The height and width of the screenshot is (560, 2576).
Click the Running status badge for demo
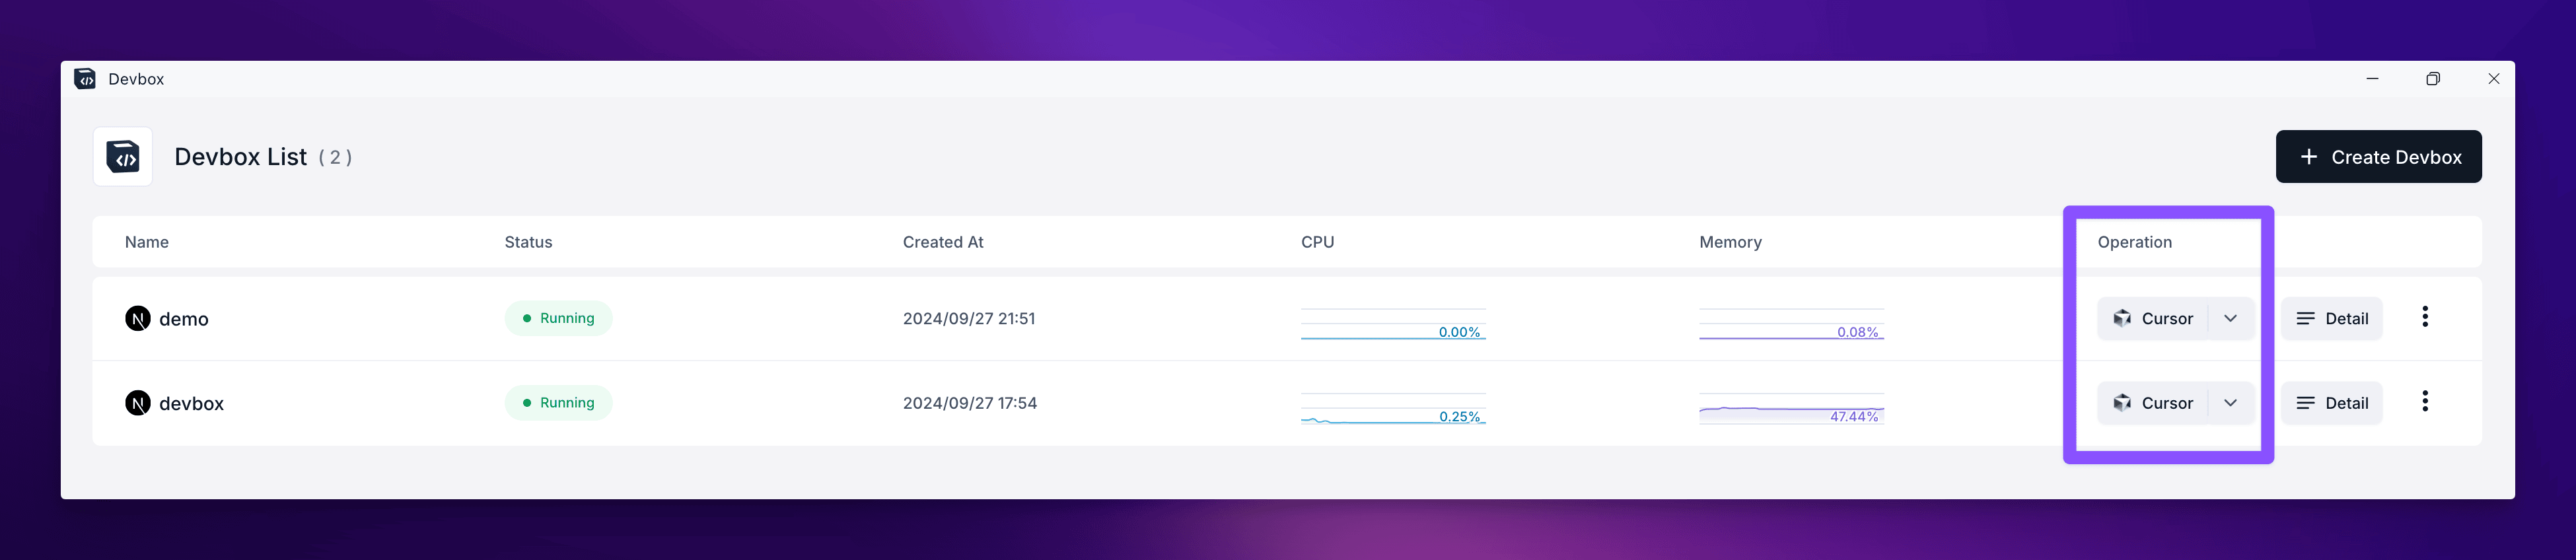[558, 319]
